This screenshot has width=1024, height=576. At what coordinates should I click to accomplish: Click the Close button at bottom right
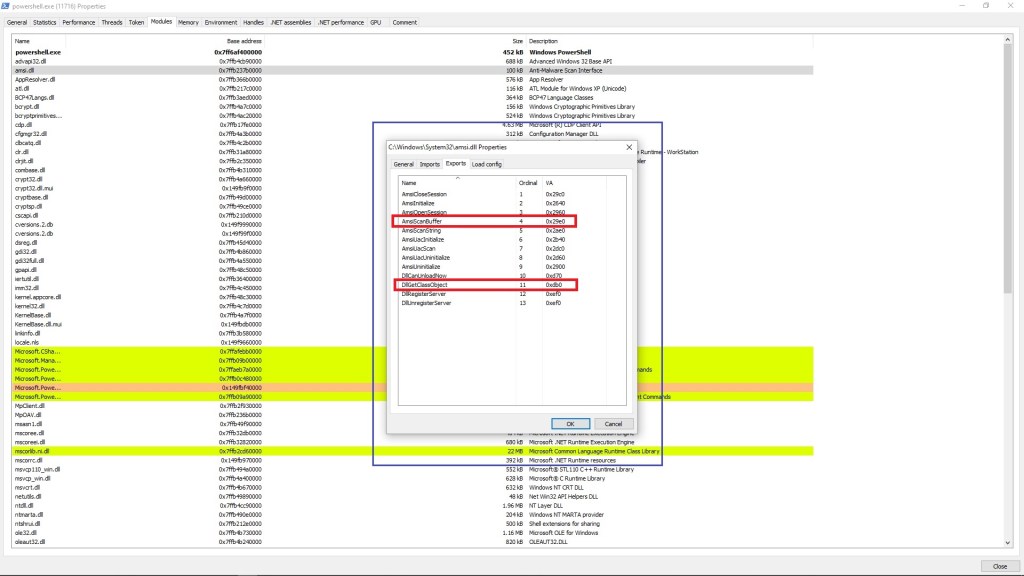(1000, 566)
